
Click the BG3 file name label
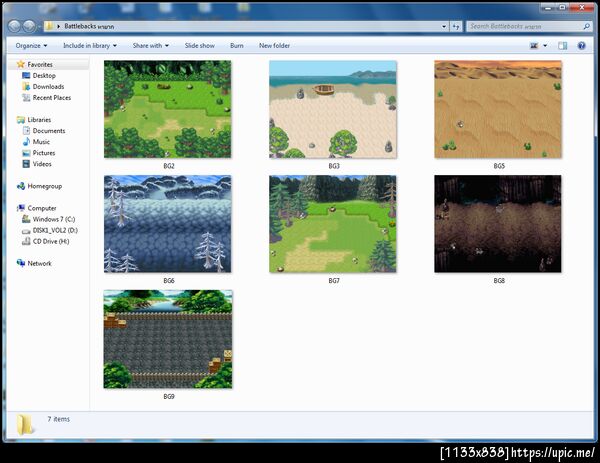coord(334,166)
